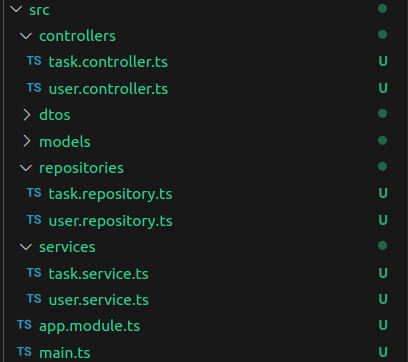Screen dimensions: 408x362
Task: Click git status dot on repositories row
Action: (x=382, y=166)
